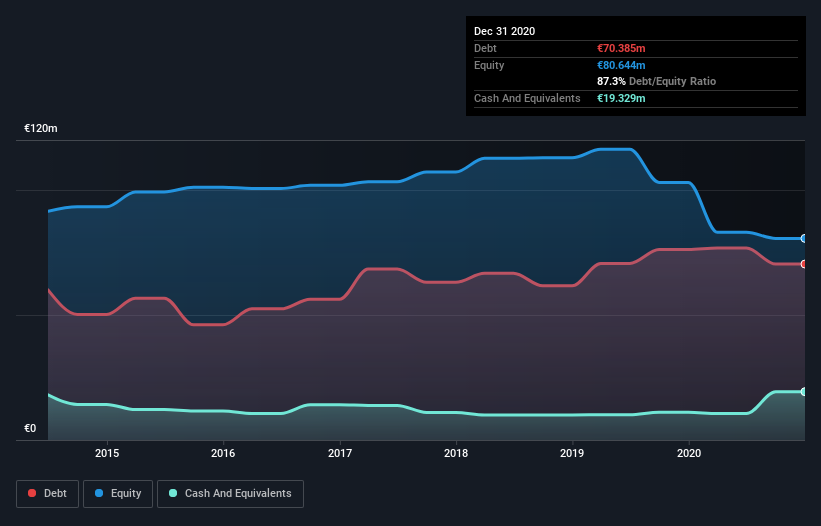Image resolution: width=821 pixels, height=526 pixels.
Task: Click the 2016 x-axis label
Action: [x=223, y=453]
